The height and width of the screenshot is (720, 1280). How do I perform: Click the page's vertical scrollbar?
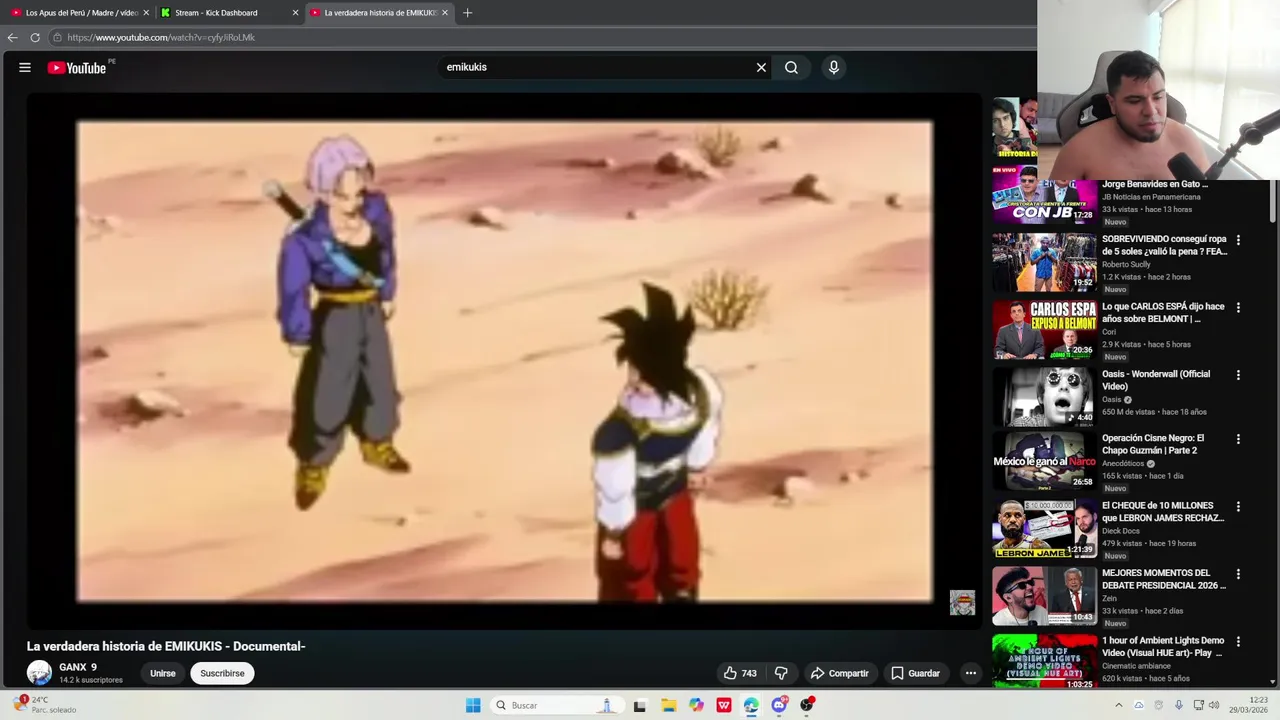(1273, 200)
